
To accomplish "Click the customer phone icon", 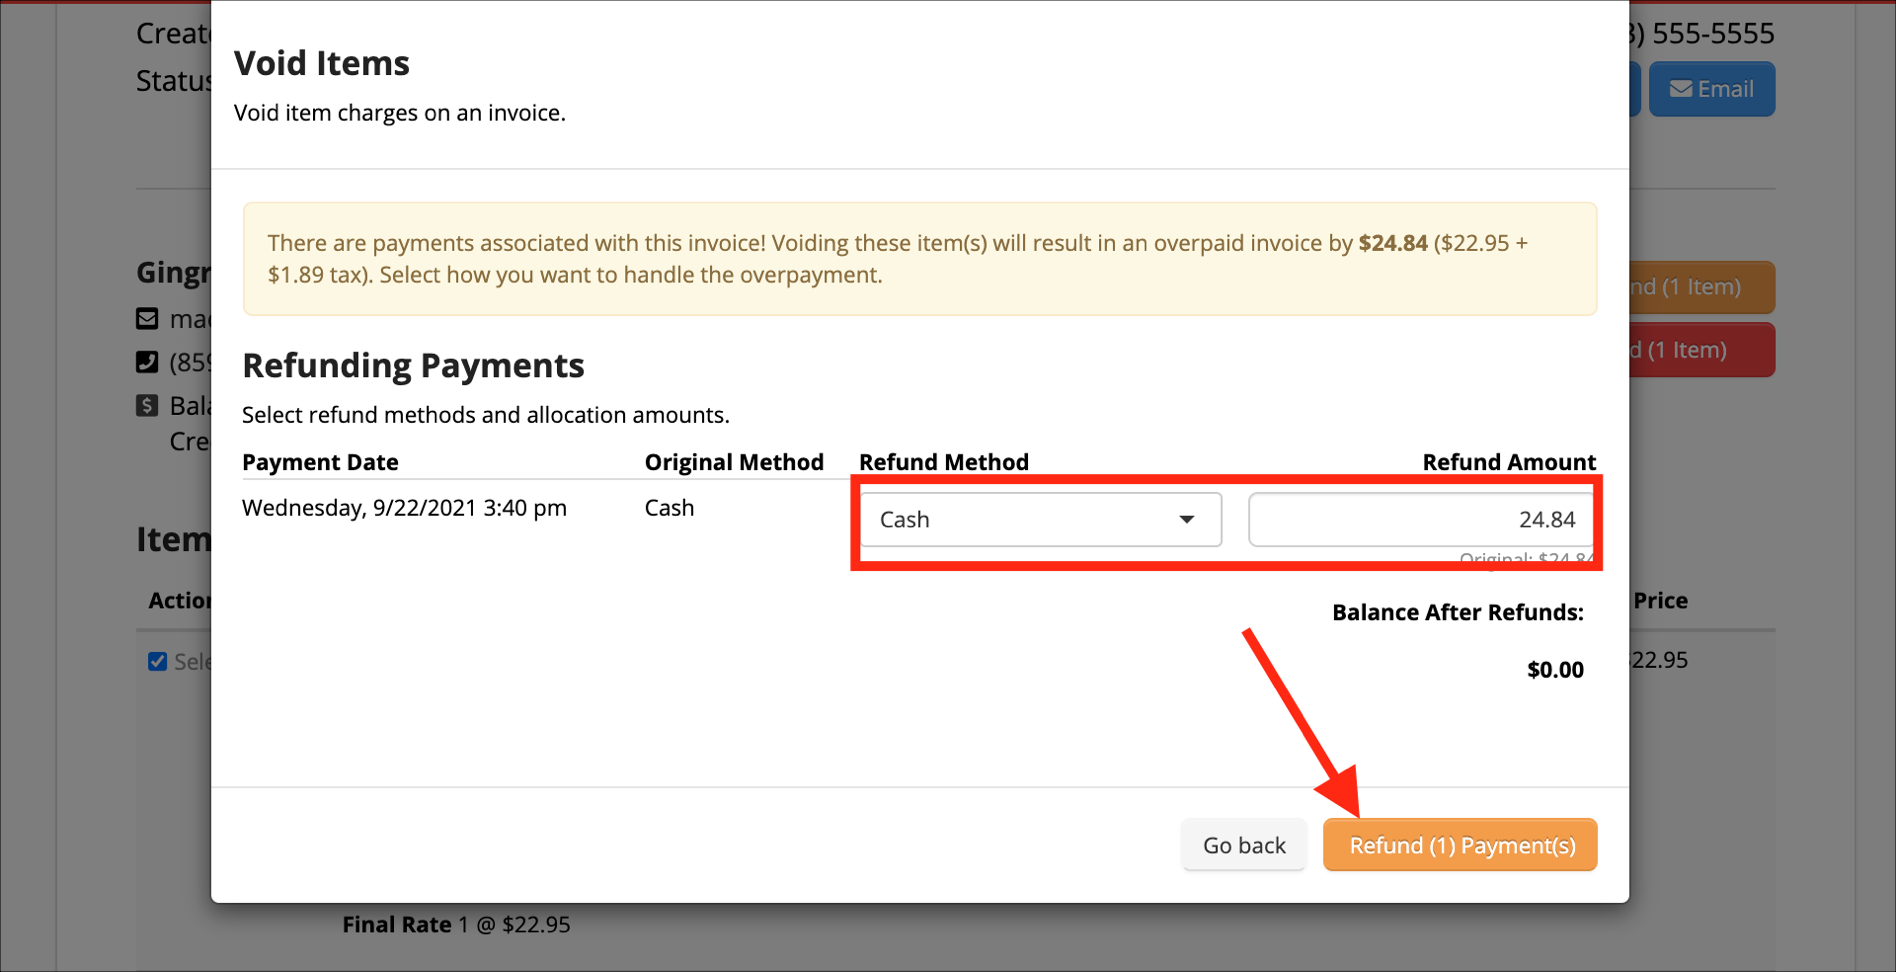I will coord(147,362).
